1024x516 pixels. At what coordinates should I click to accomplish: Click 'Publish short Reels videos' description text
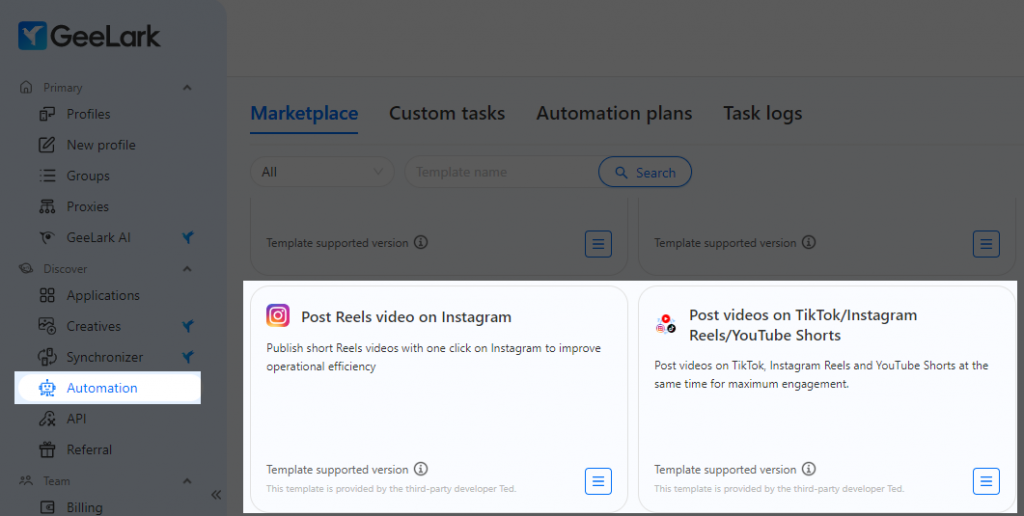(x=434, y=357)
